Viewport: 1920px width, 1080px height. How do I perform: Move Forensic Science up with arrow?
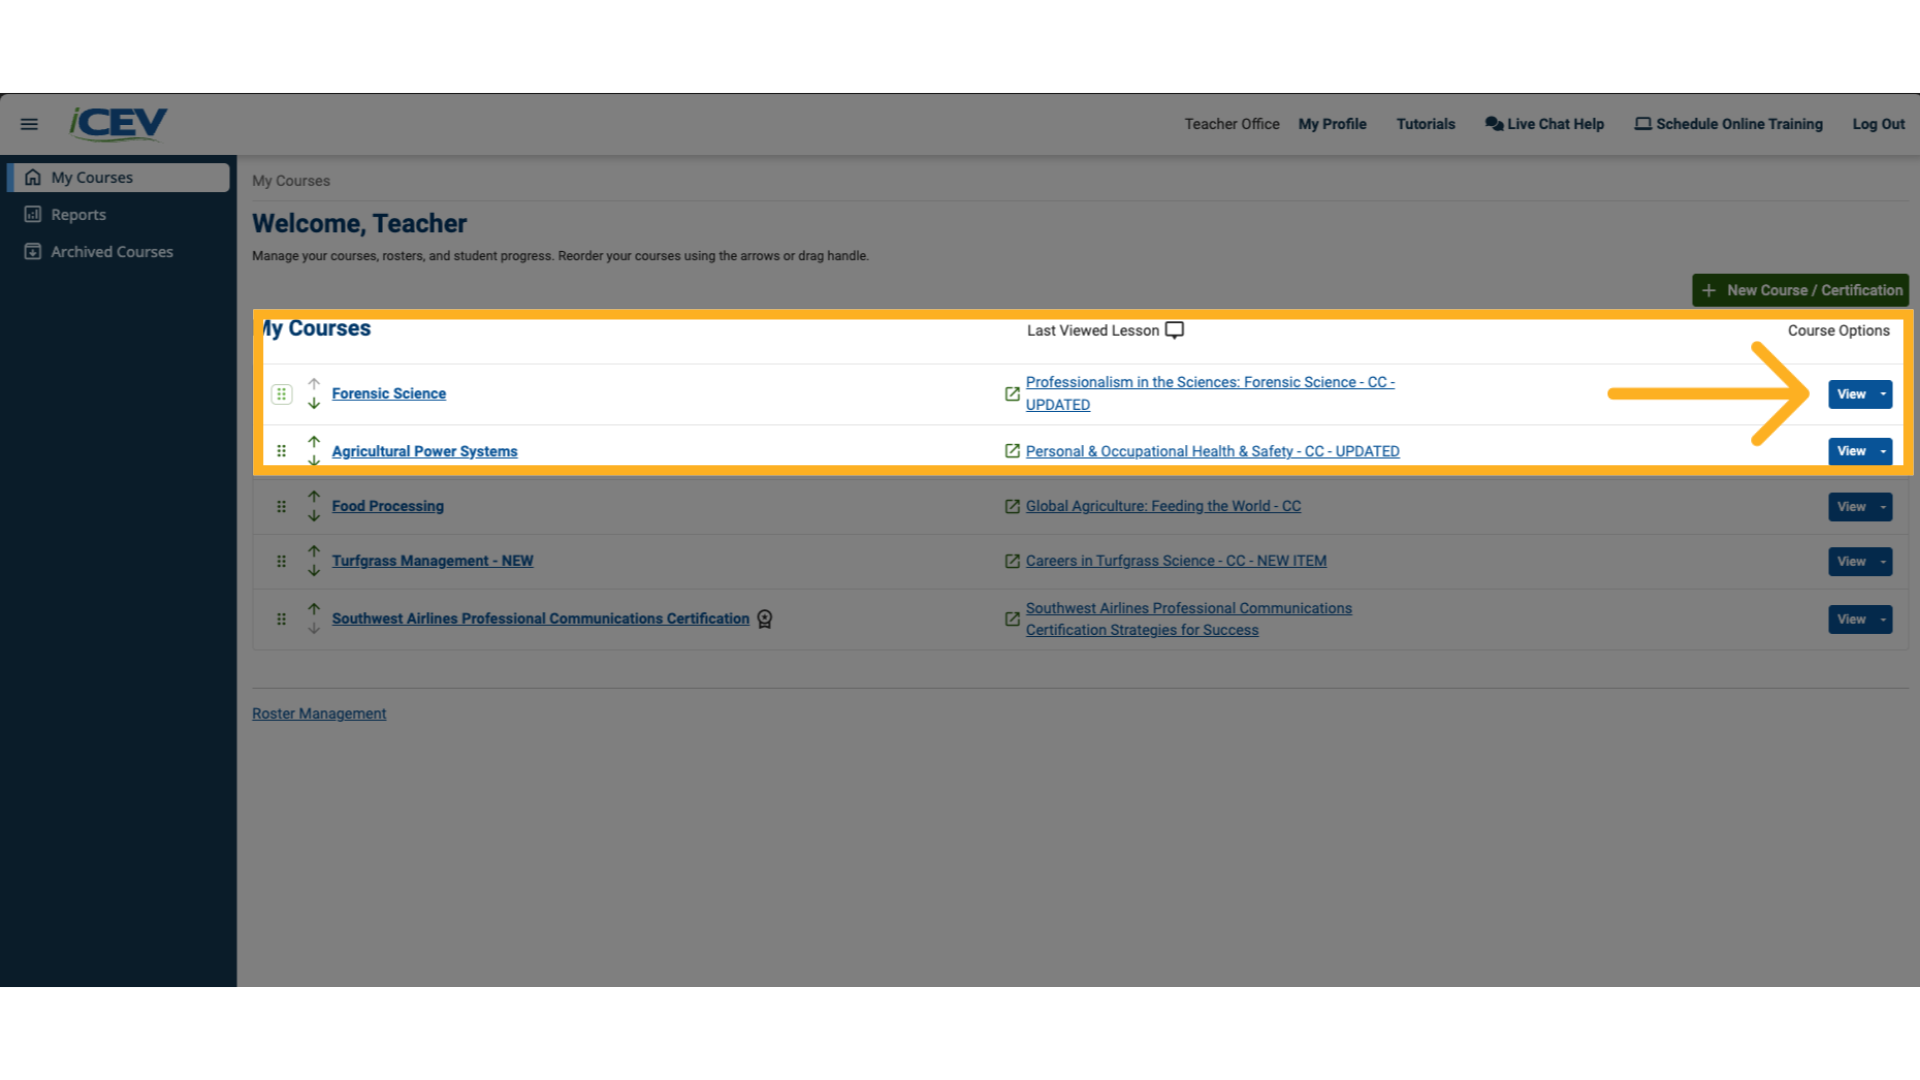click(314, 384)
